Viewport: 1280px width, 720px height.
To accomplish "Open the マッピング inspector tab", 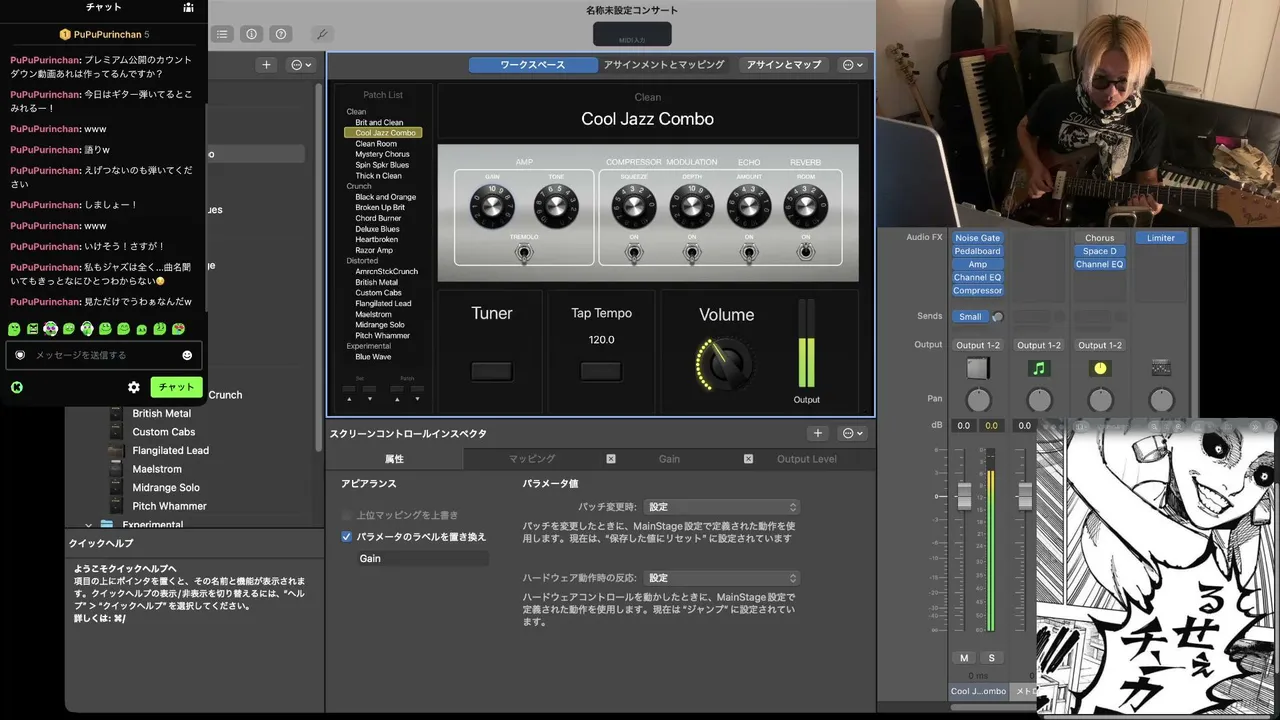I will tap(532, 459).
